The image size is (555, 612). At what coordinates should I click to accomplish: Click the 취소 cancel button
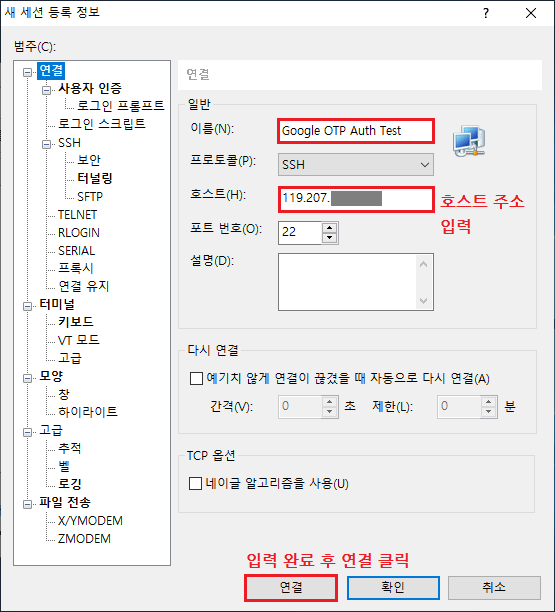(x=494, y=587)
